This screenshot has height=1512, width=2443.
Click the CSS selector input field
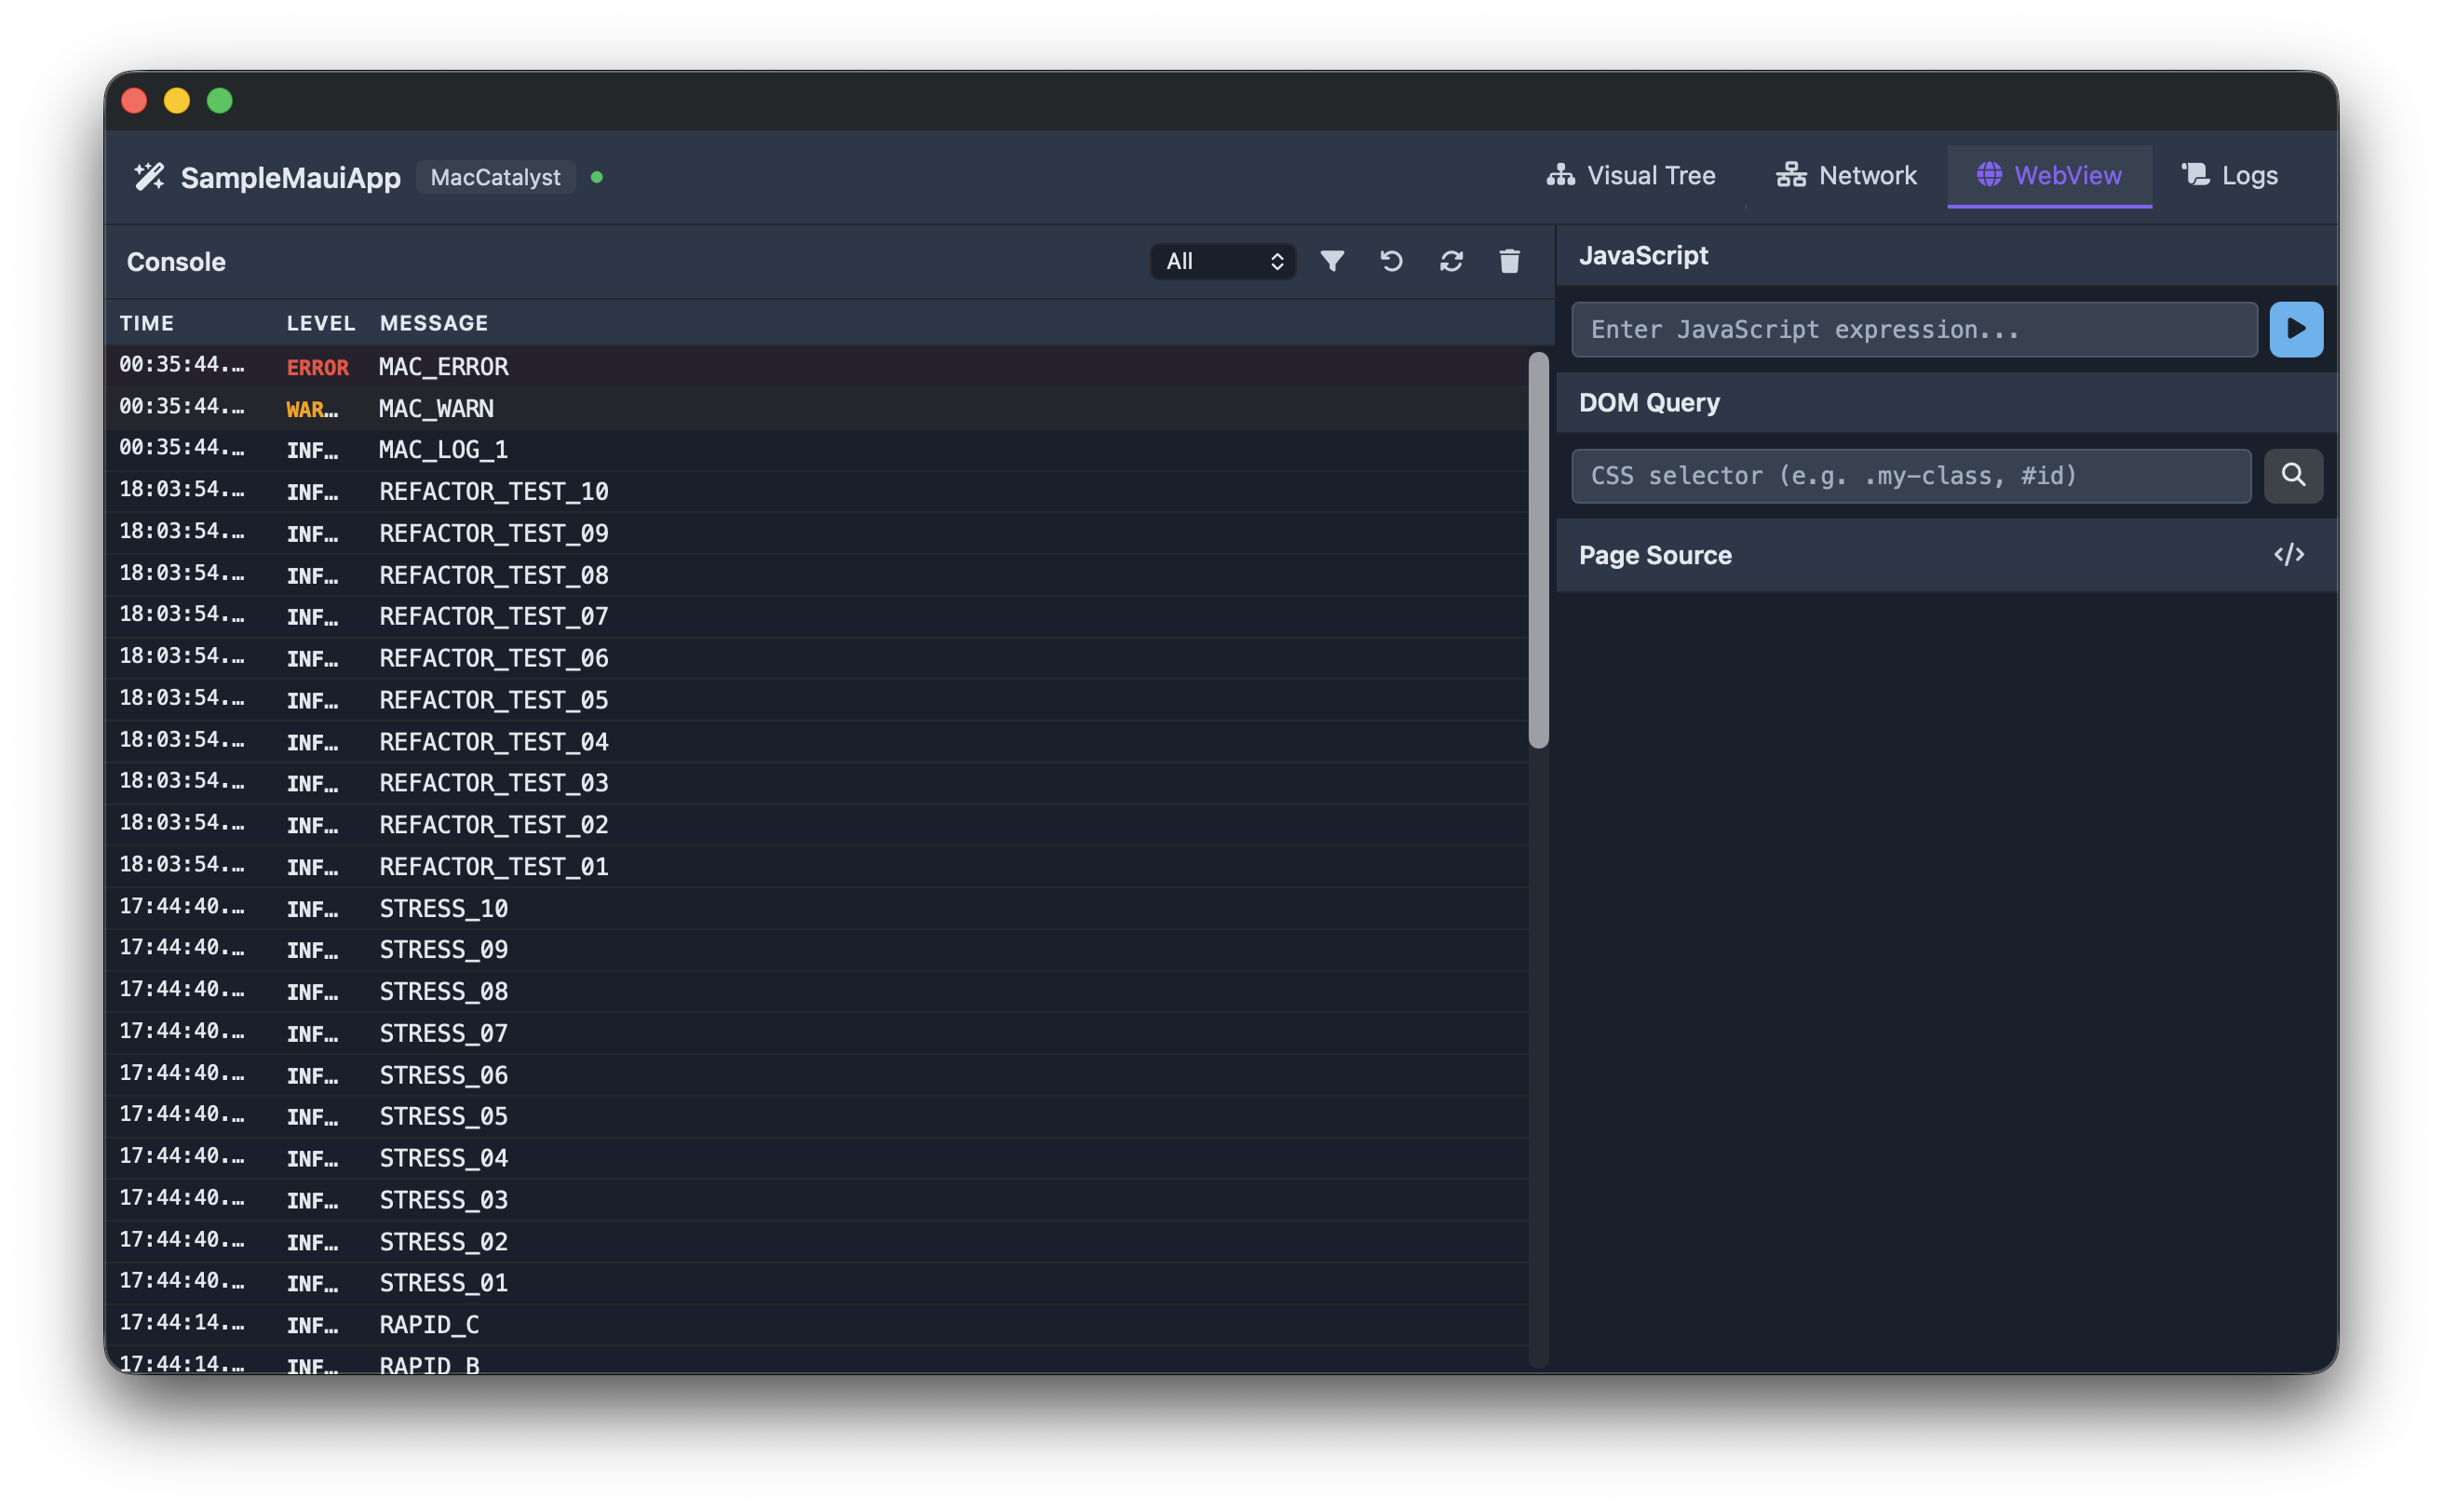1910,476
